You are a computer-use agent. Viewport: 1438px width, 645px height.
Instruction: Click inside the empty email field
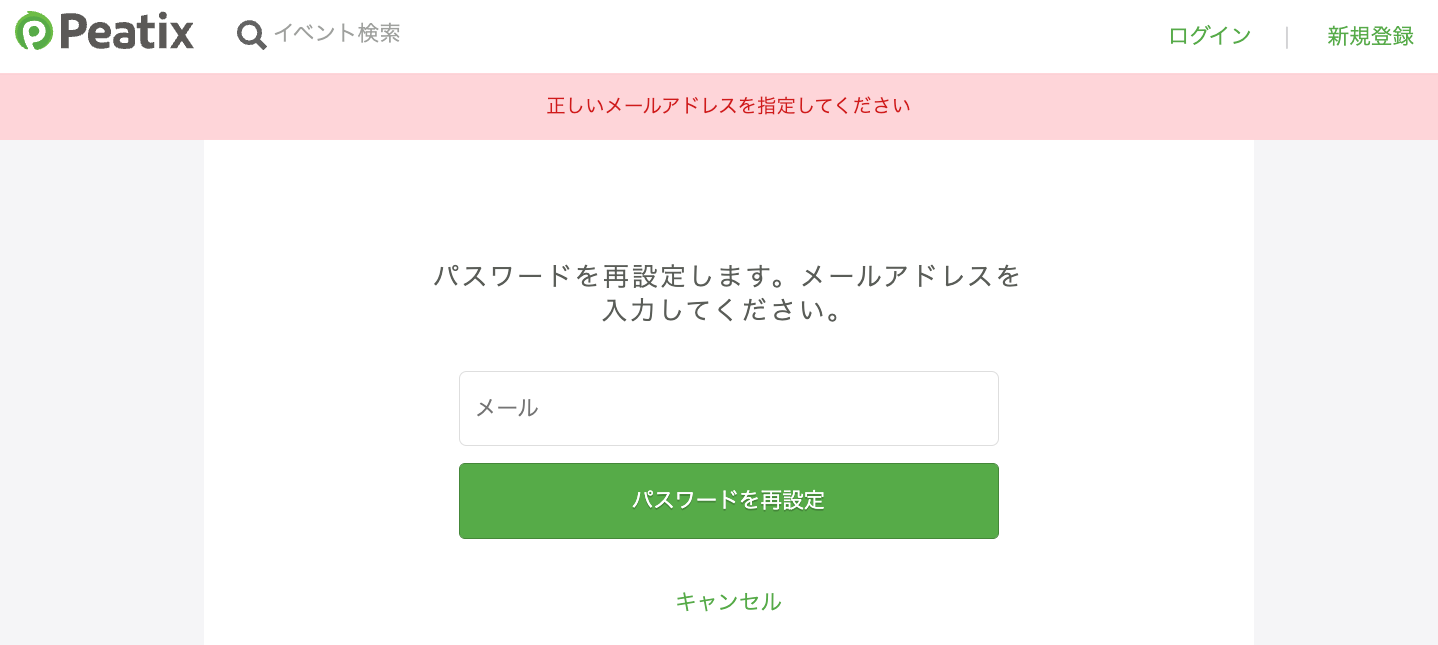728,408
